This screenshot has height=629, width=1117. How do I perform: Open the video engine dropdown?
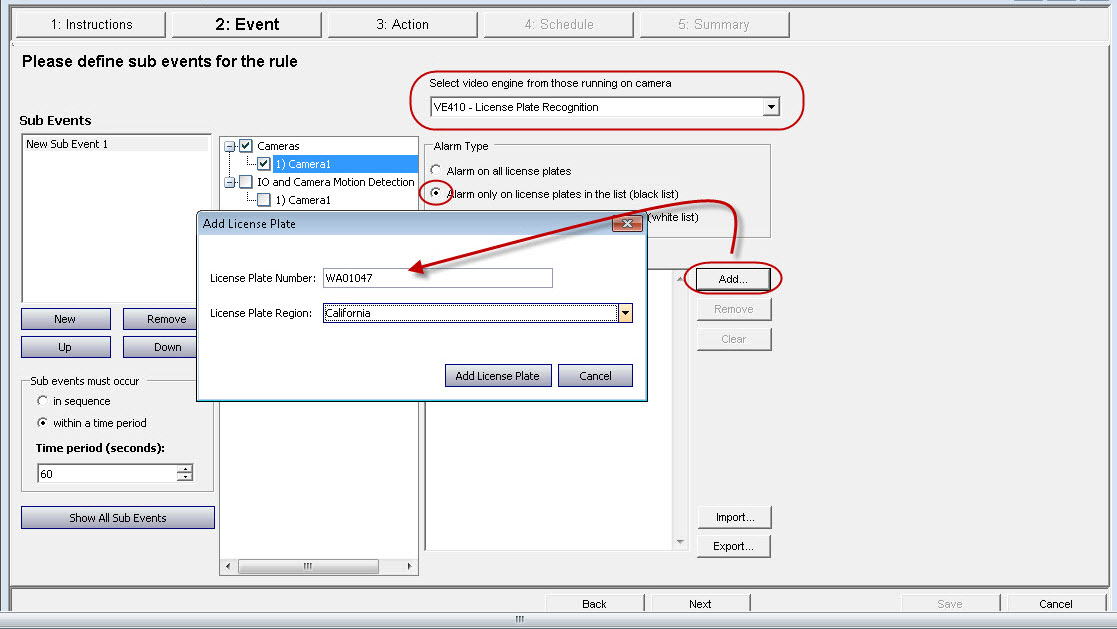pos(770,107)
